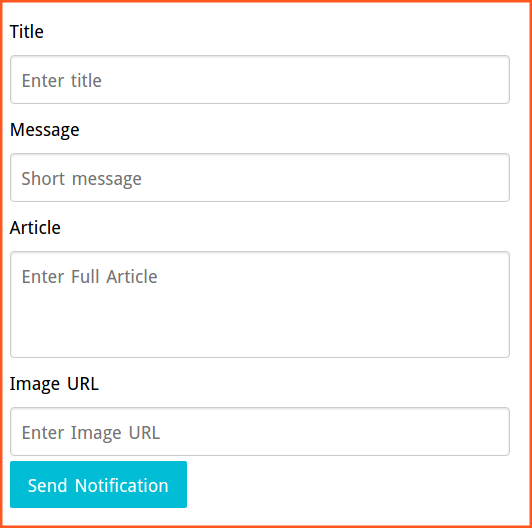Place cursor in Title text box
Screen dimensions: 532x528
(x=260, y=80)
